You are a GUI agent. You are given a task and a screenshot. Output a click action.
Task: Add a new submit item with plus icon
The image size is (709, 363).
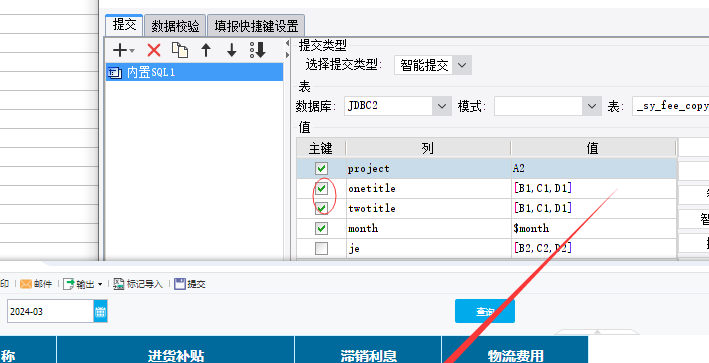[x=119, y=50]
